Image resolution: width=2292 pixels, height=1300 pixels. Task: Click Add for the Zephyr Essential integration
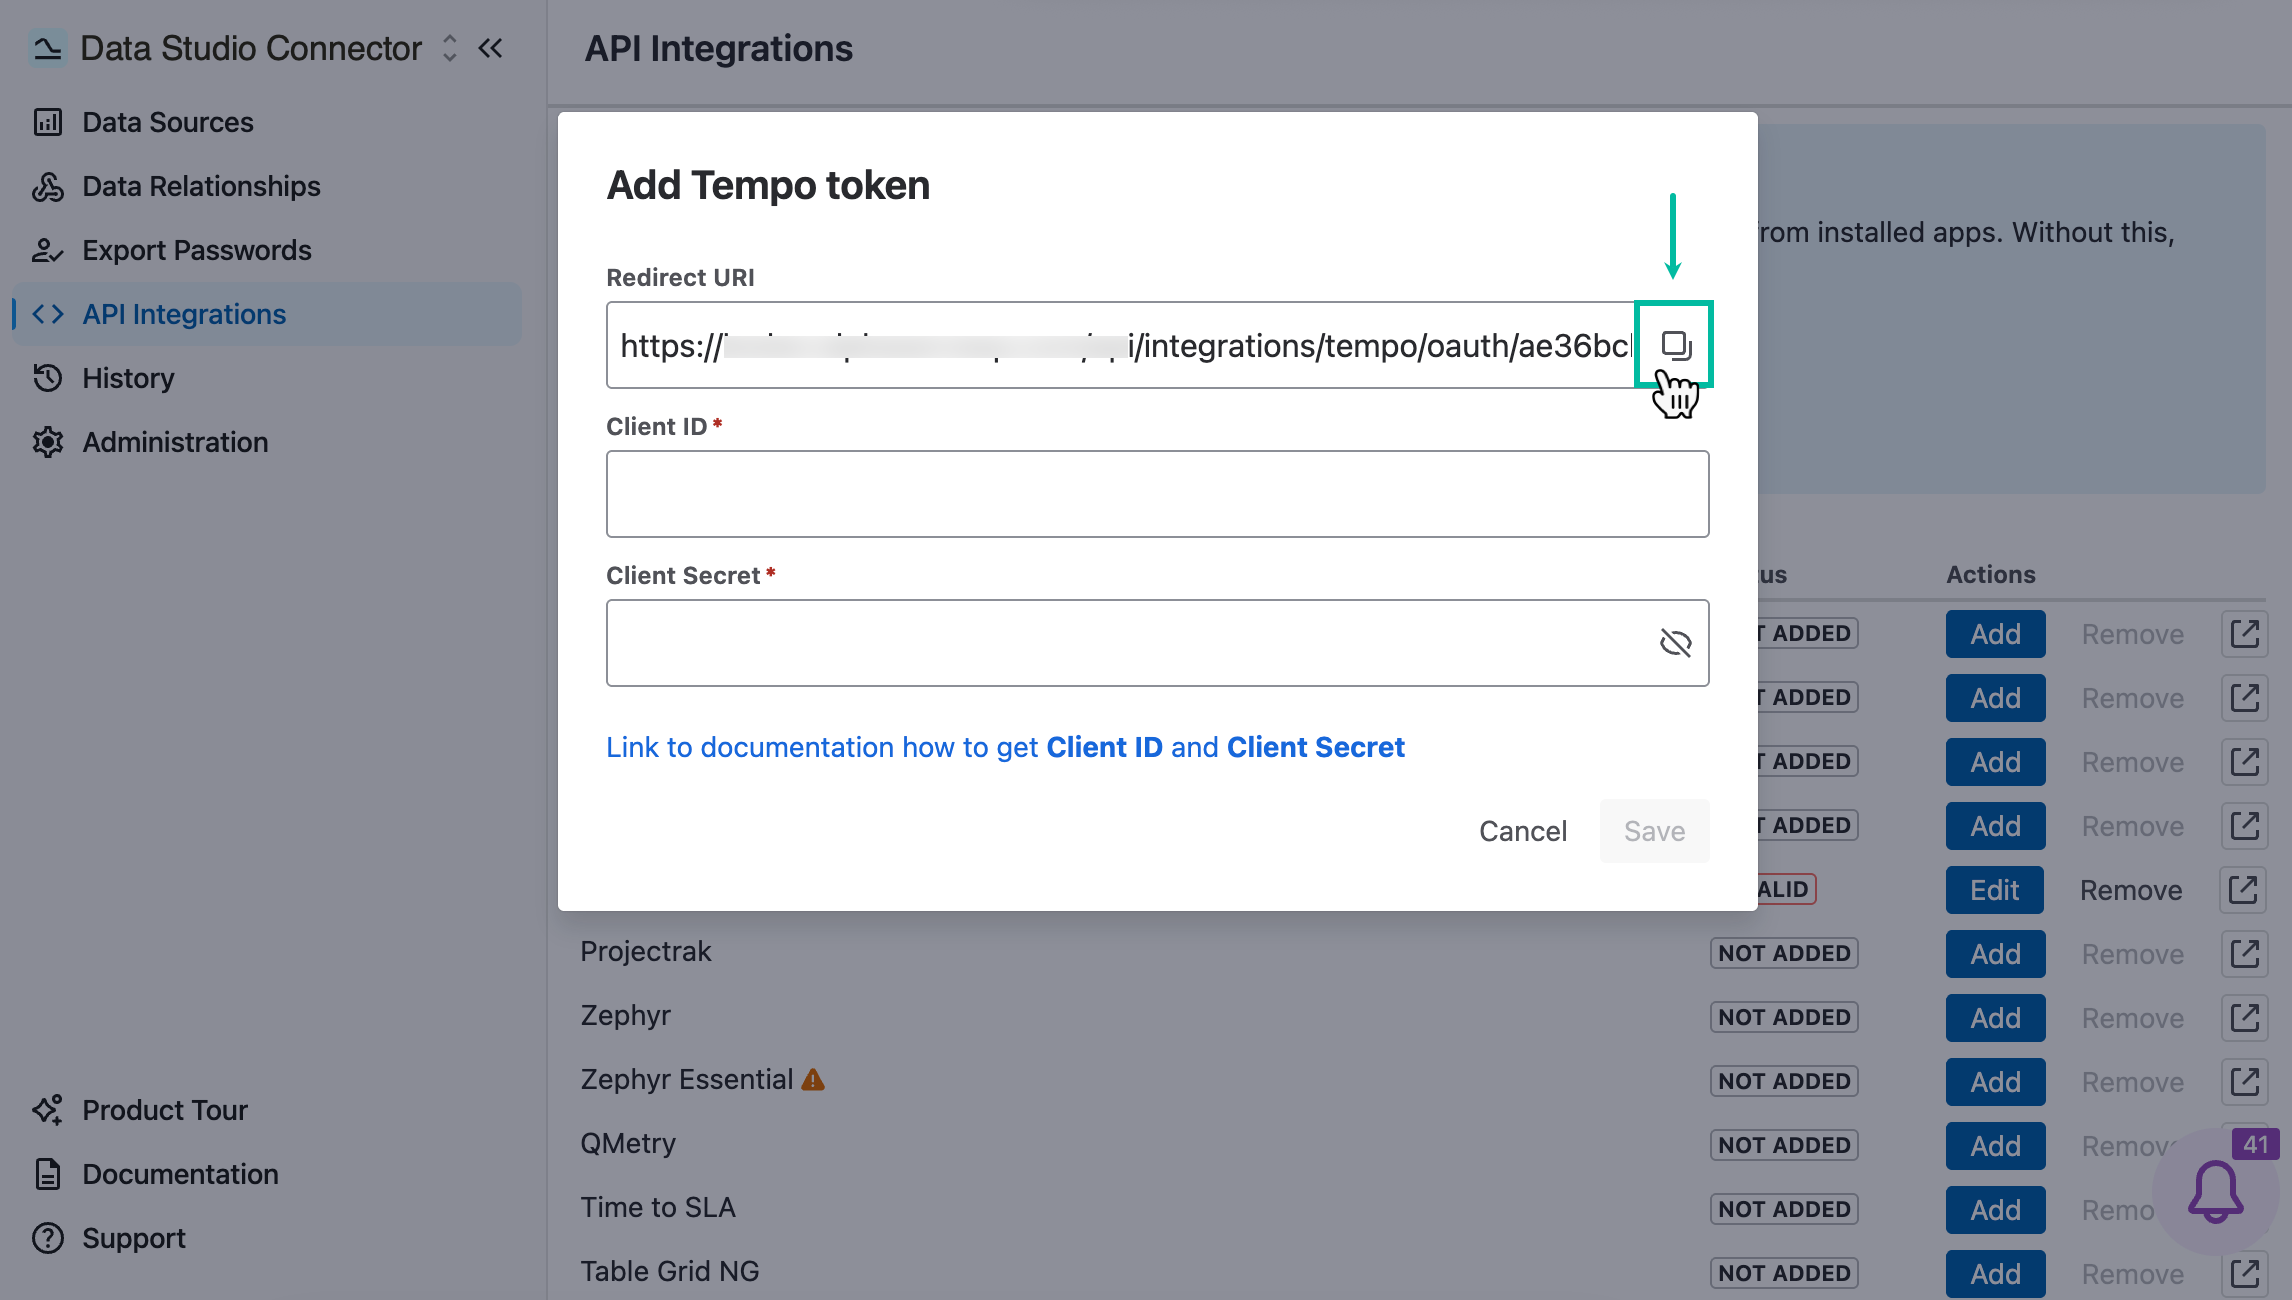(x=1995, y=1082)
